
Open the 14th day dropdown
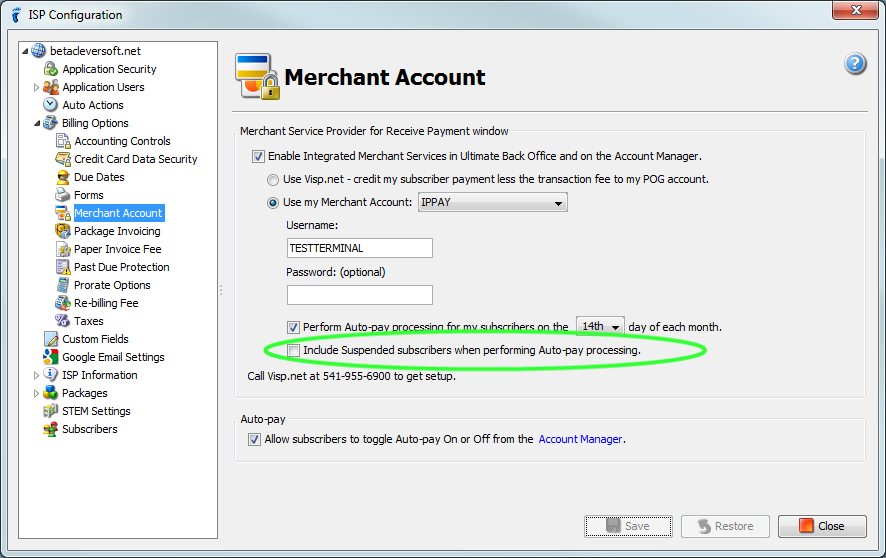pyautogui.click(x=600, y=326)
